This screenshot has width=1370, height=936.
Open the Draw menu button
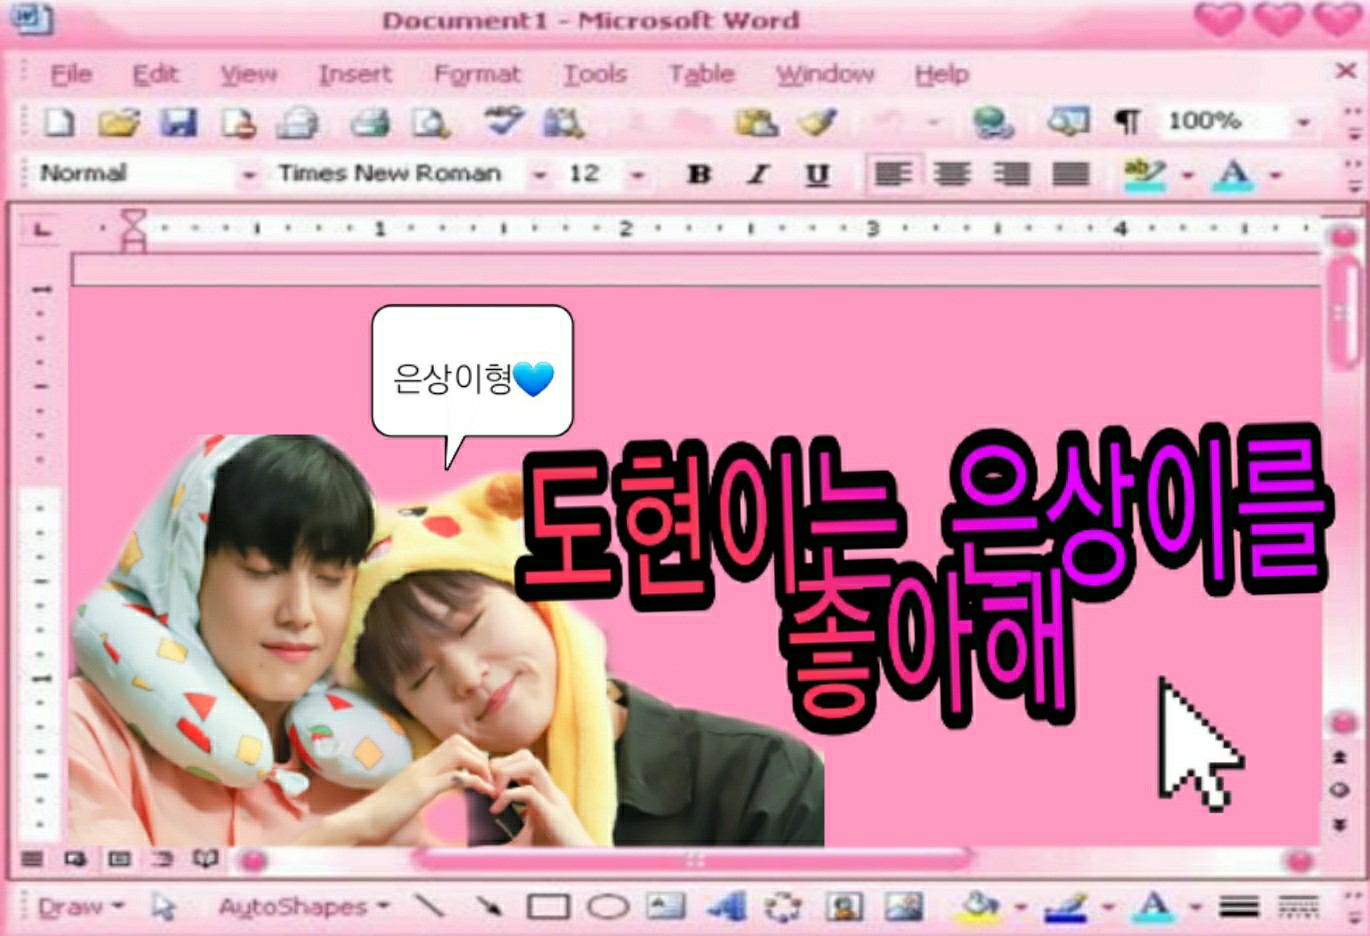click(80, 907)
